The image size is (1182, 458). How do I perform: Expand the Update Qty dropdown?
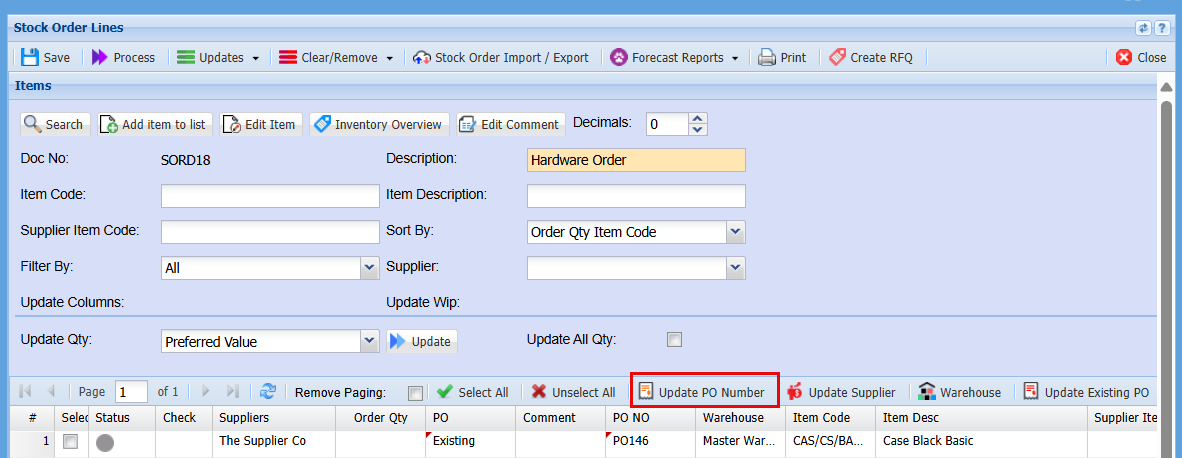tap(369, 341)
